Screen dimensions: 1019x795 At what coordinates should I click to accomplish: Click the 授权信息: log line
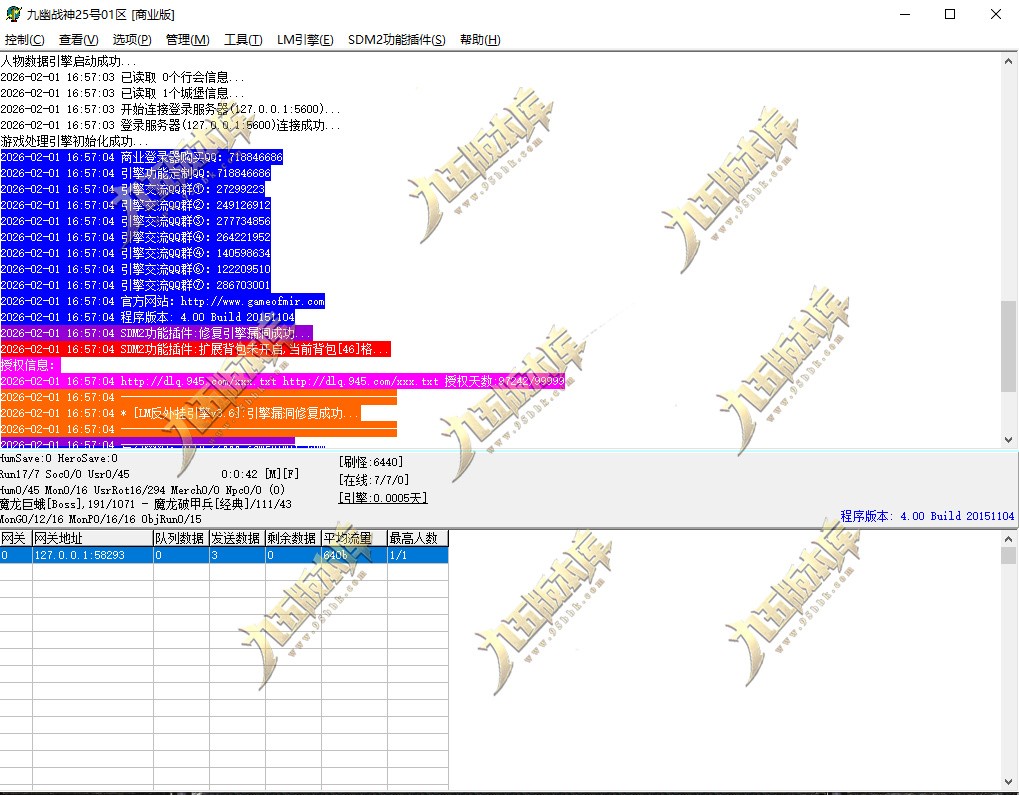(30, 365)
